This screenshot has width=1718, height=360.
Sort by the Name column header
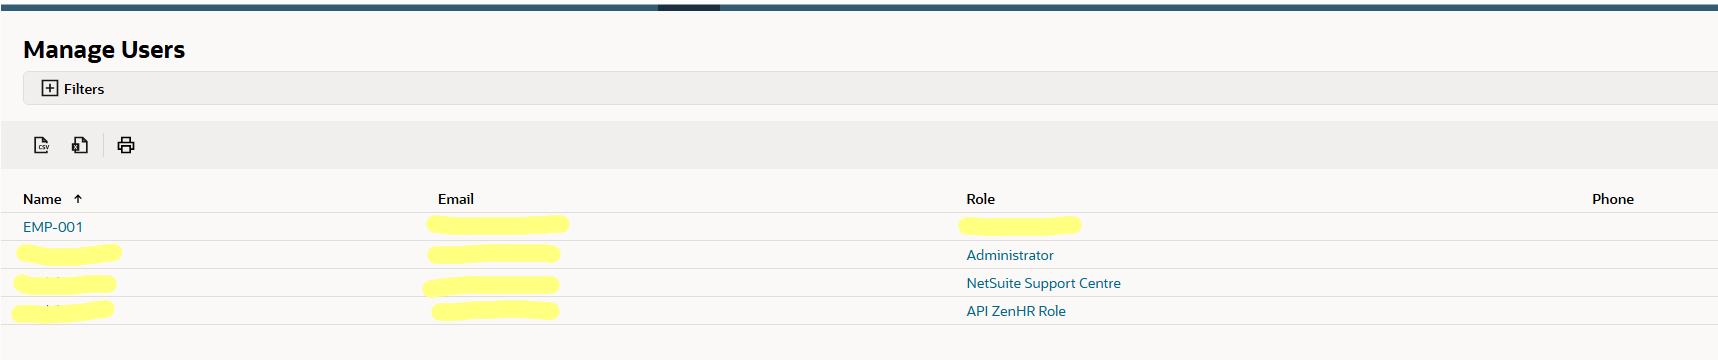[x=42, y=199]
